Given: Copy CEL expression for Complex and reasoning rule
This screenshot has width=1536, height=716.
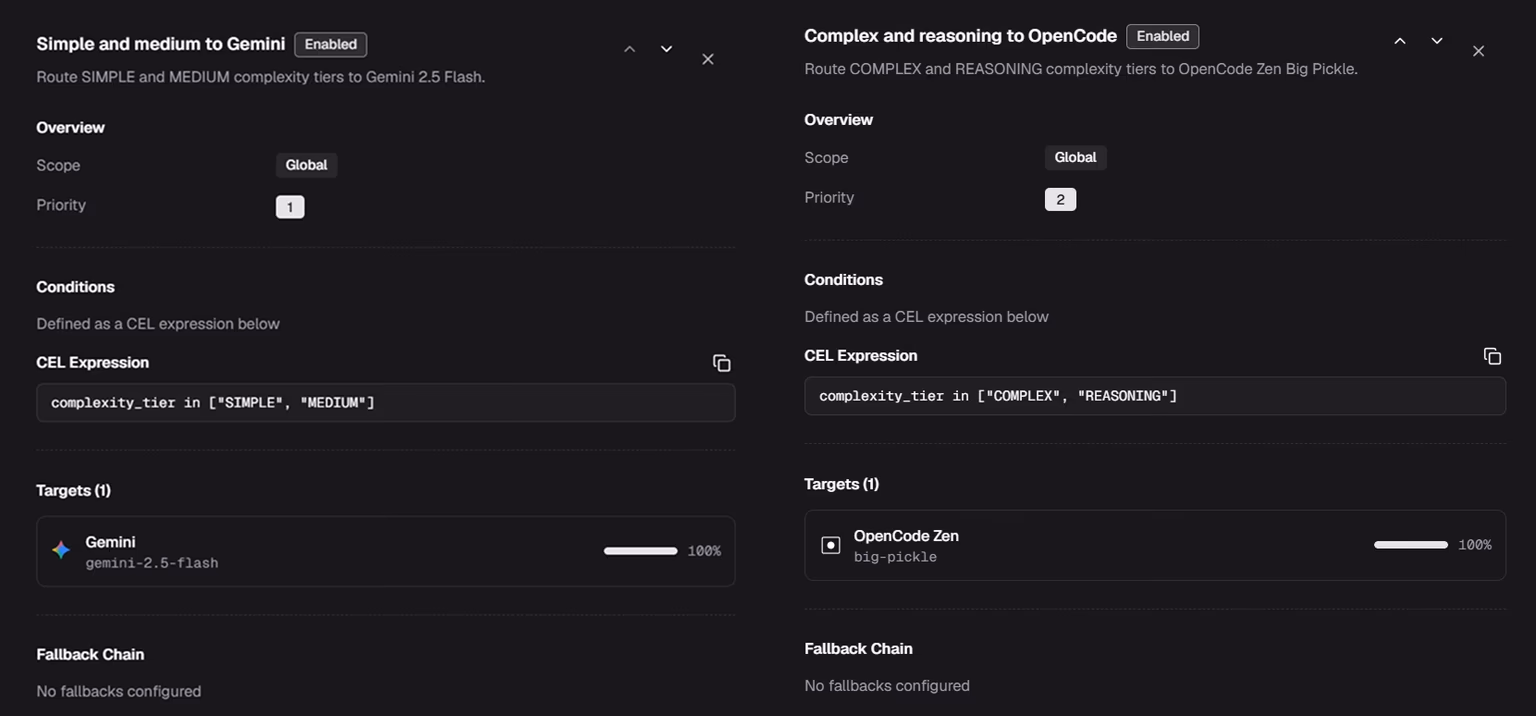Looking at the screenshot, I should point(1492,356).
